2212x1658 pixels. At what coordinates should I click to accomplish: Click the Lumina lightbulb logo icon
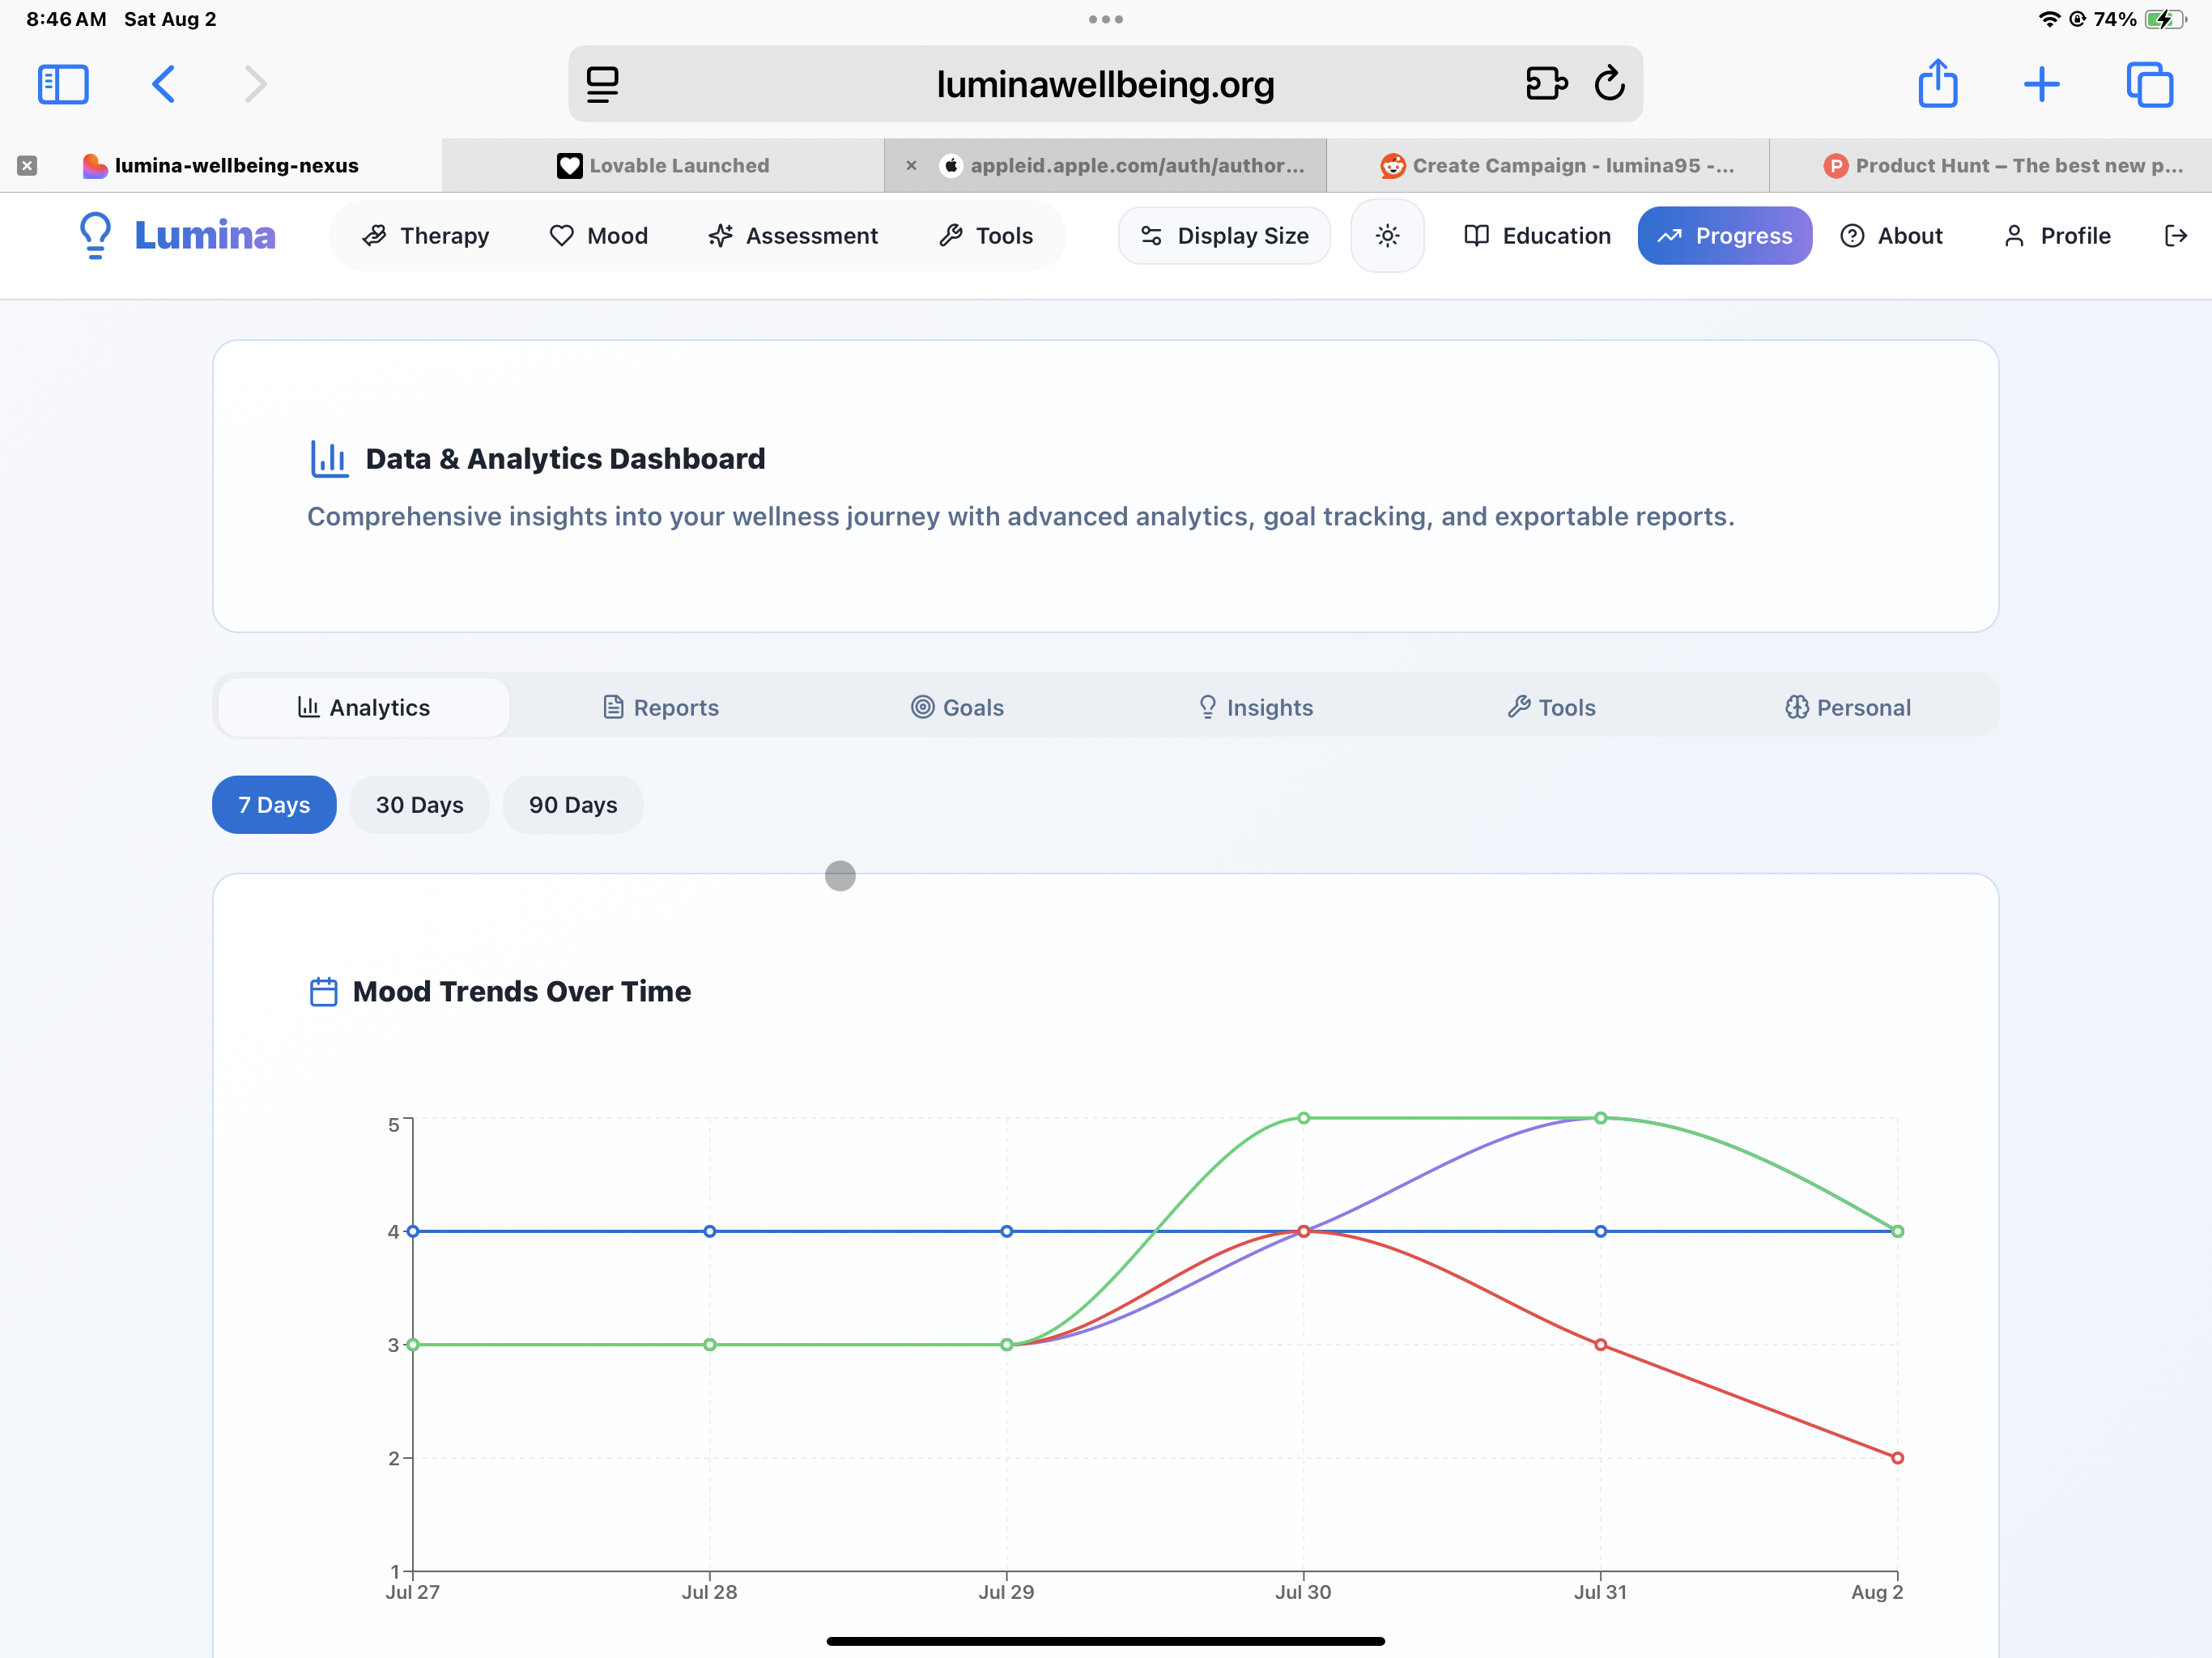tap(95, 235)
